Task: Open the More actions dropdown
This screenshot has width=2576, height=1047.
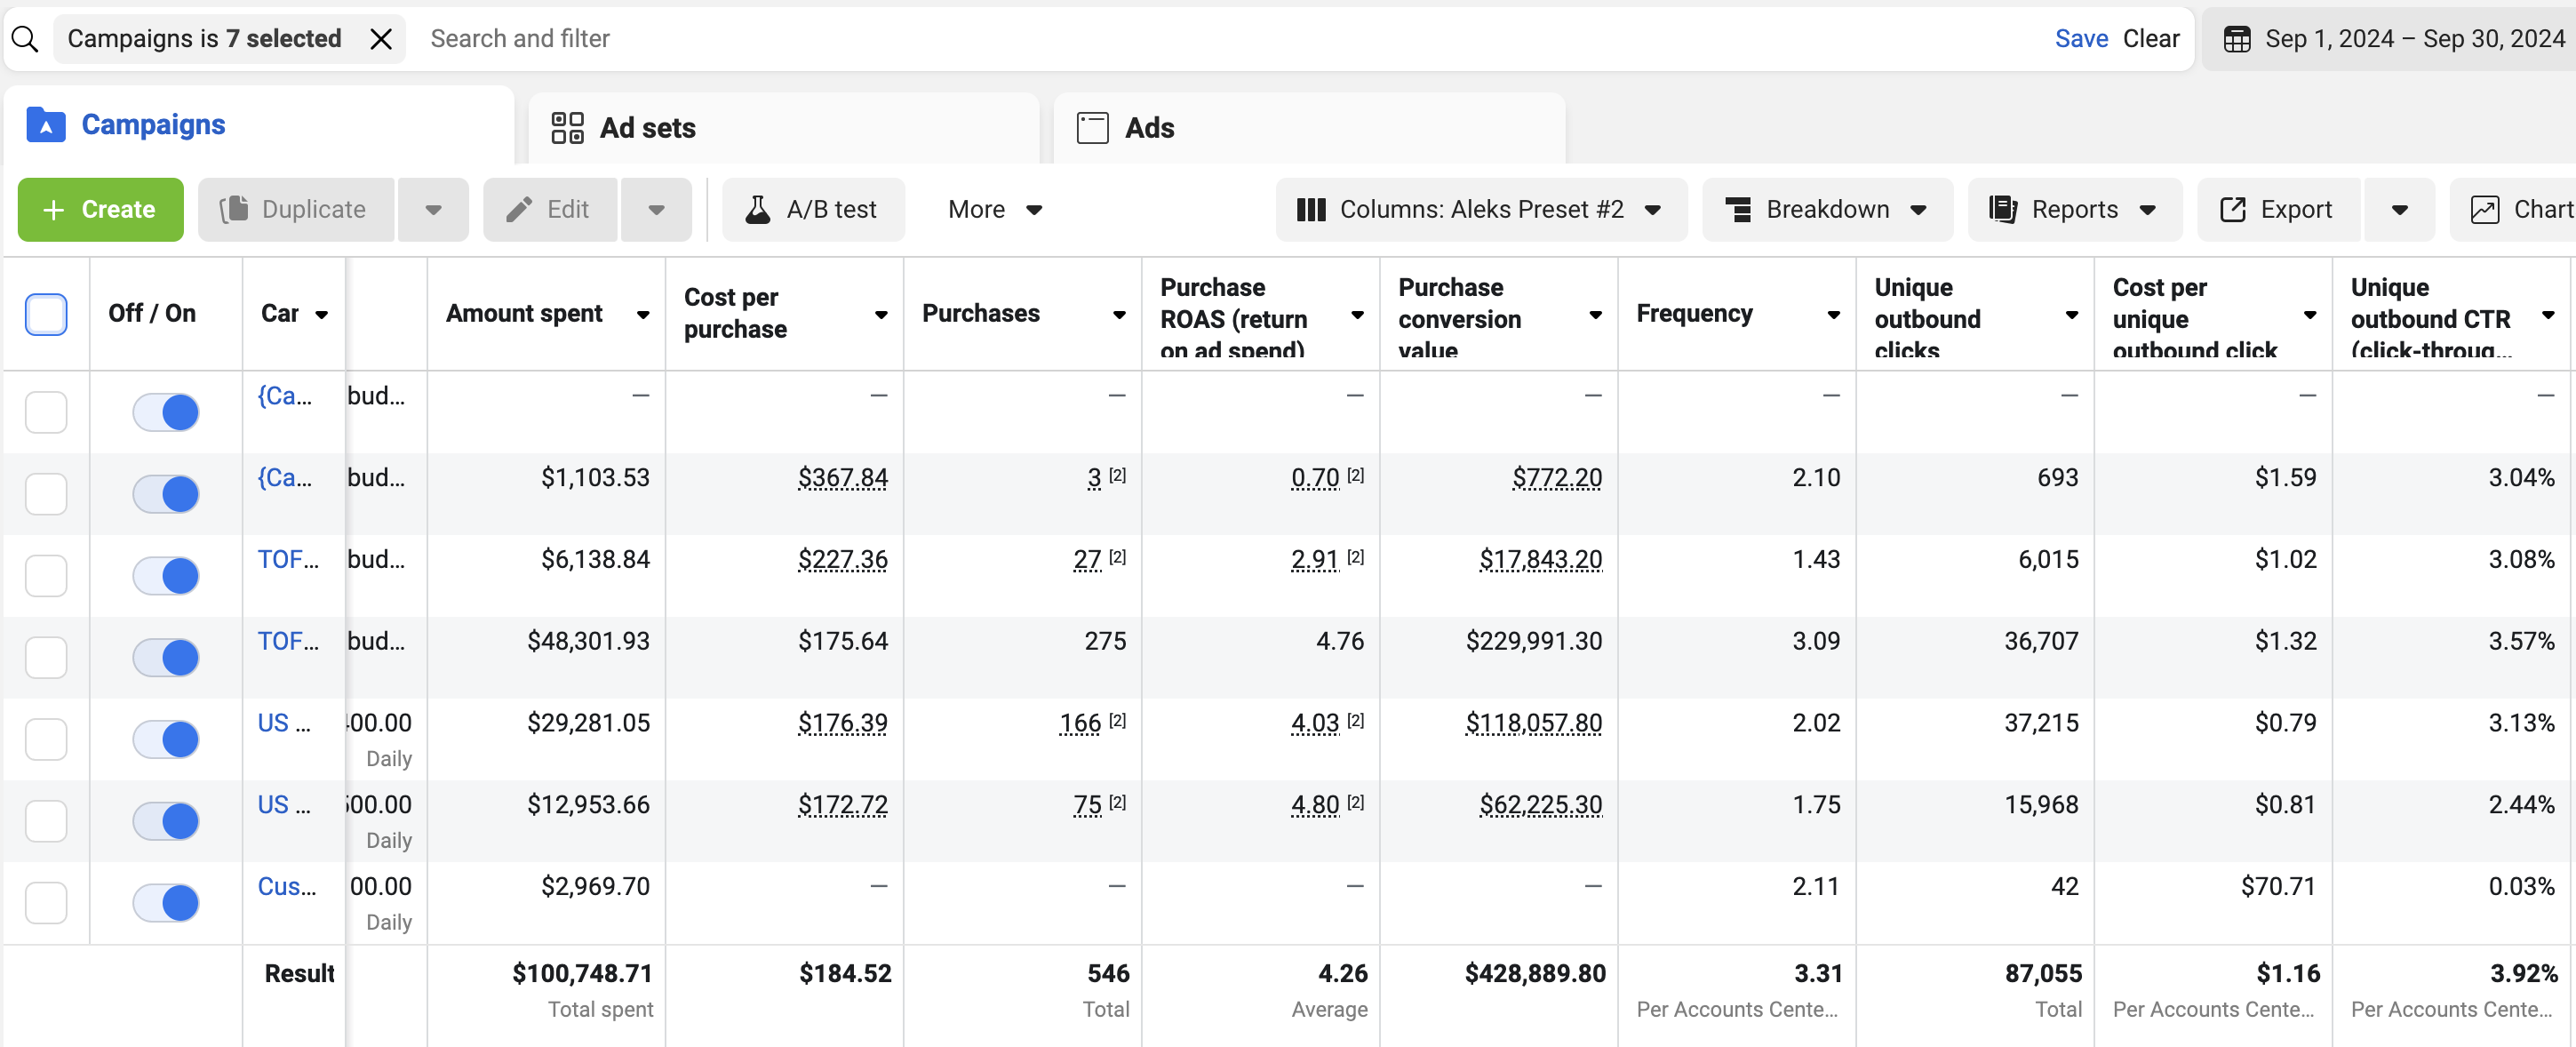Action: click(994, 209)
